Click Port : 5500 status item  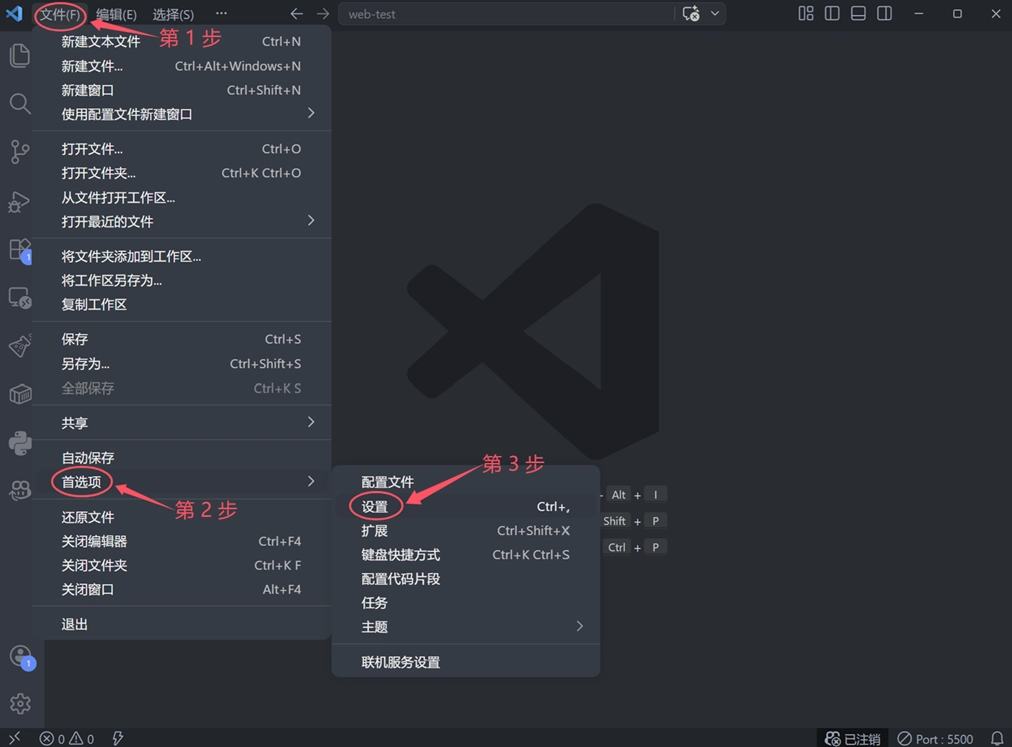point(935,739)
